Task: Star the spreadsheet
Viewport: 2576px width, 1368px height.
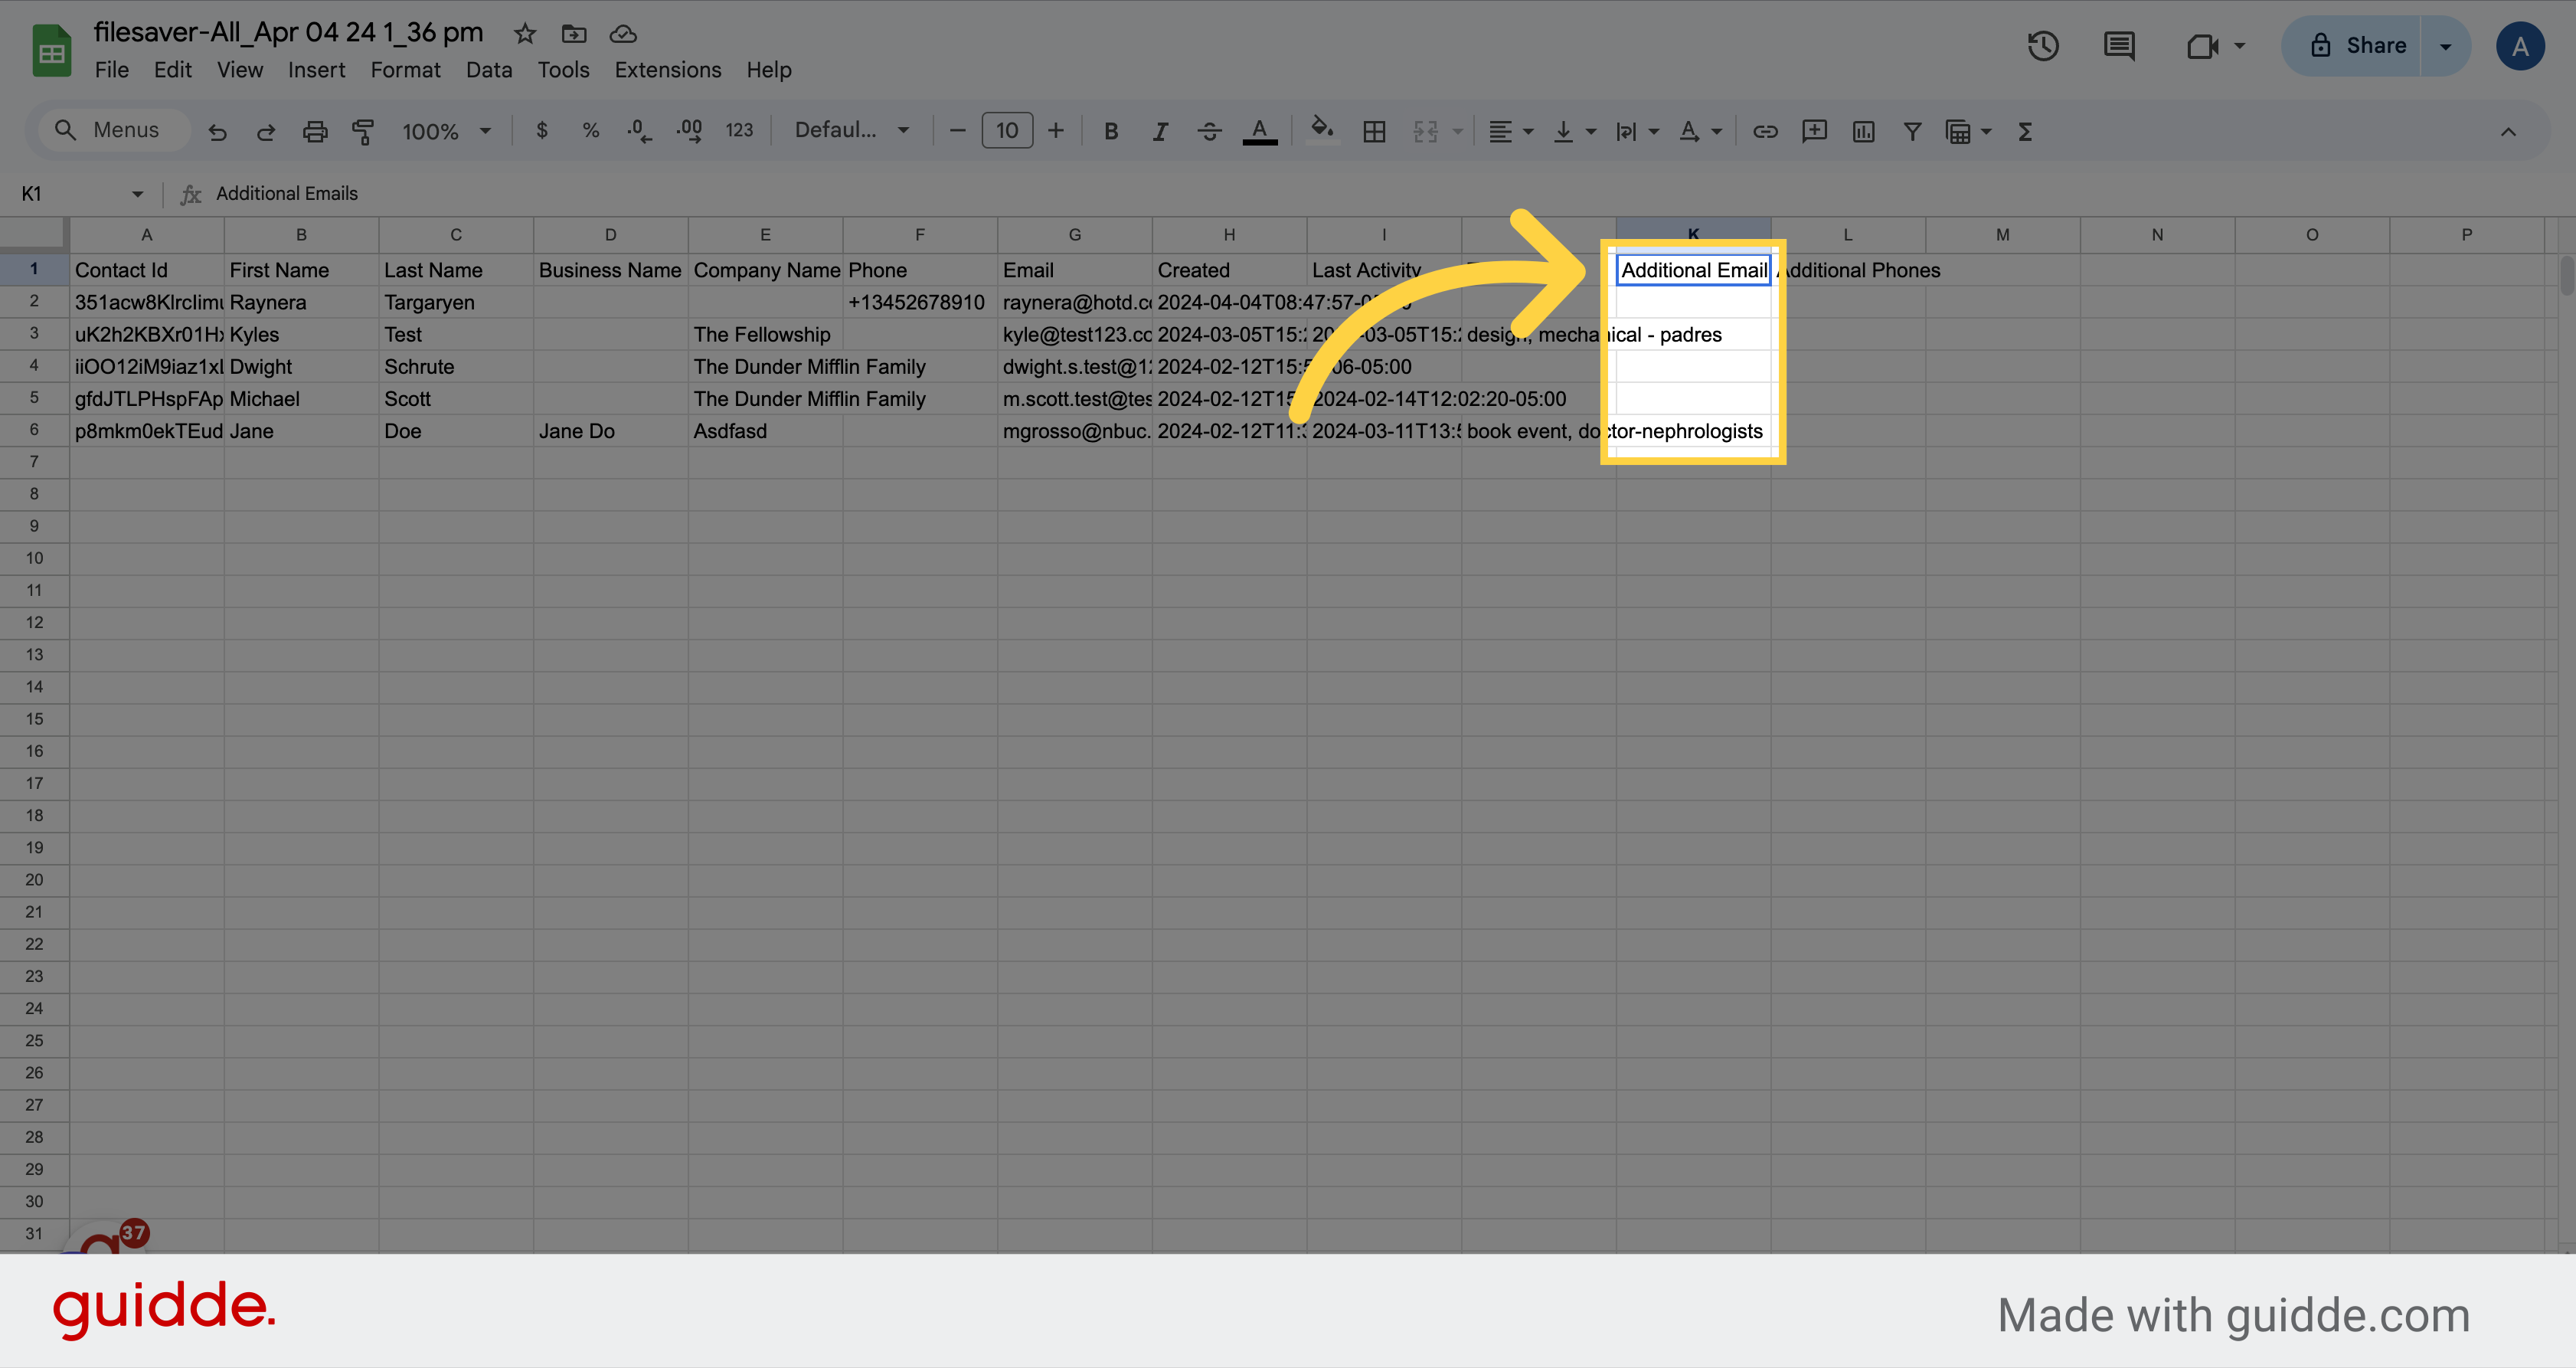Action: point(524,34)
